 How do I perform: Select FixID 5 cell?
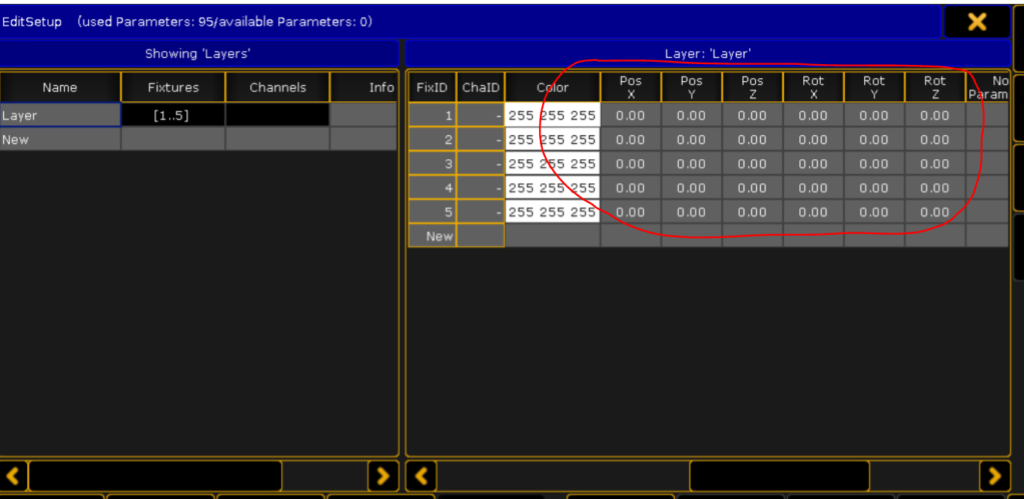pos(432,212)
